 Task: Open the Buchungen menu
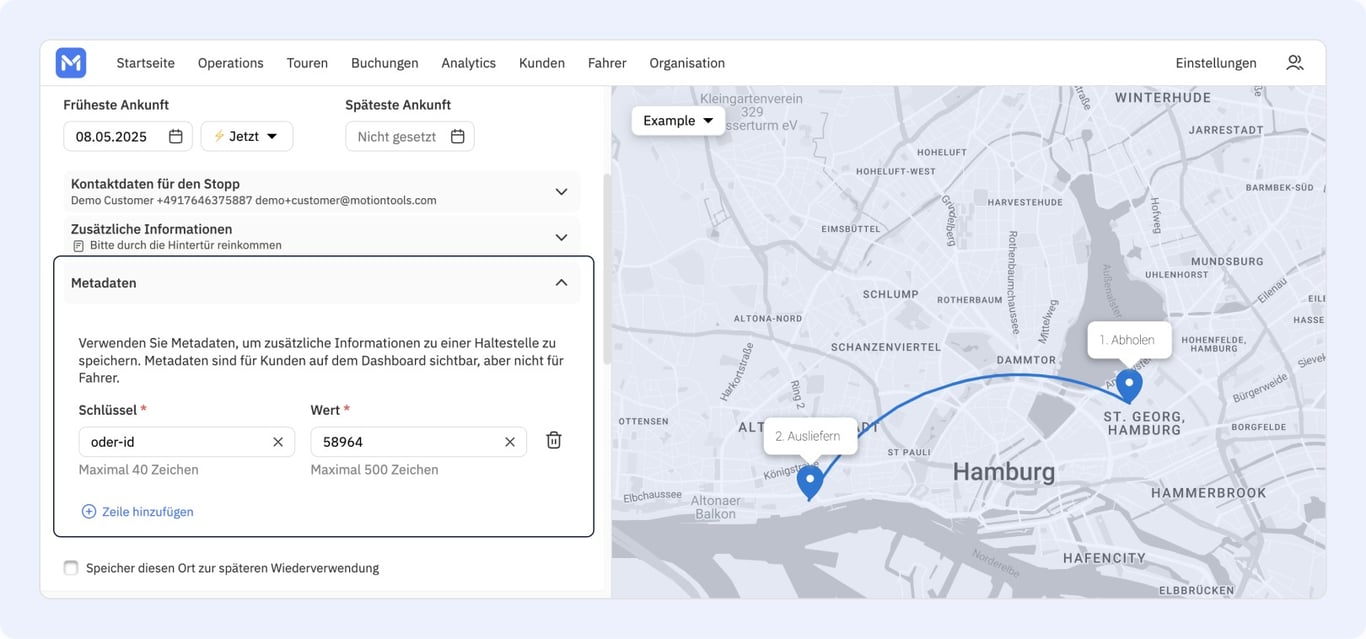click(385, 63)
